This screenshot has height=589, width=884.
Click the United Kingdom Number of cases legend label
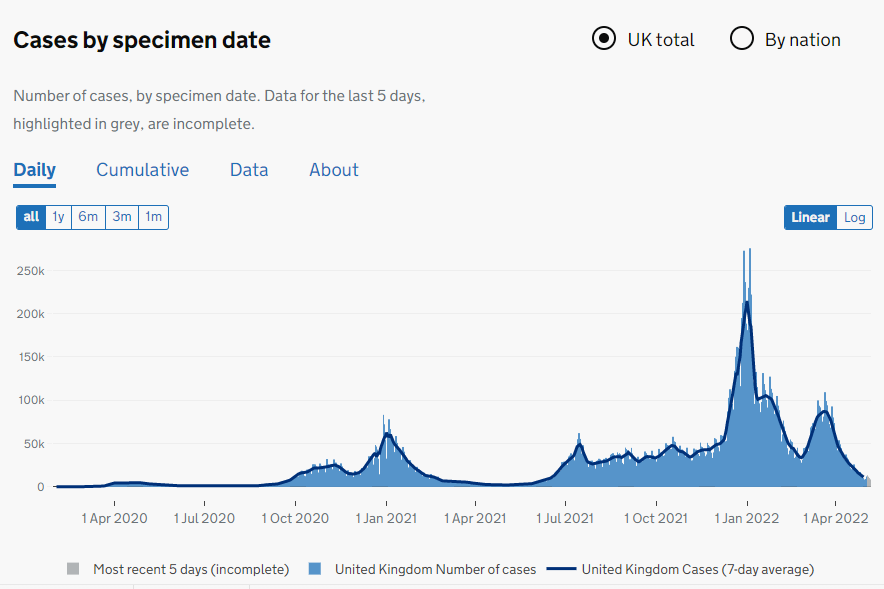(x=435, y=569)
